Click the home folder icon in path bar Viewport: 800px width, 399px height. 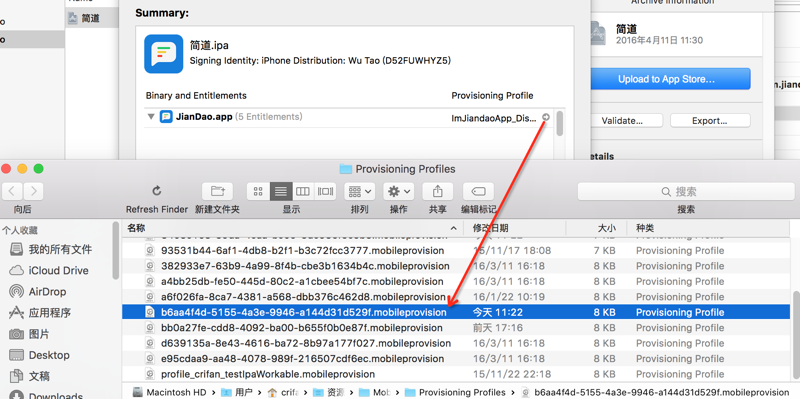tap(272, 392)
